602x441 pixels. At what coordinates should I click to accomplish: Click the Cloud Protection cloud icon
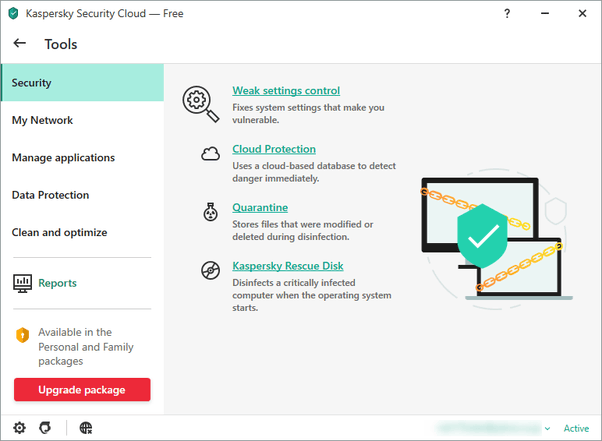210,154
